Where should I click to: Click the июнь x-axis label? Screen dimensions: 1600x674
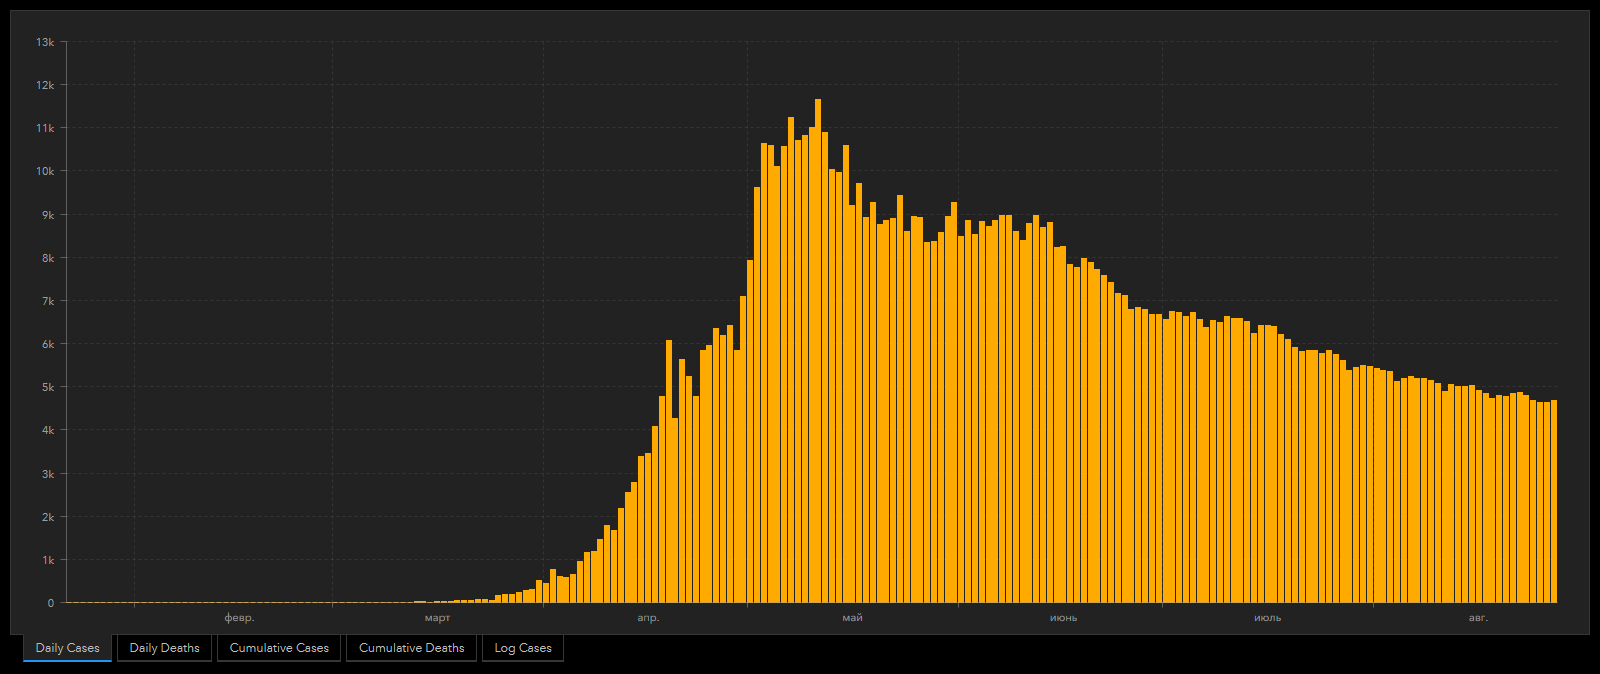(x=1064, y=618)
